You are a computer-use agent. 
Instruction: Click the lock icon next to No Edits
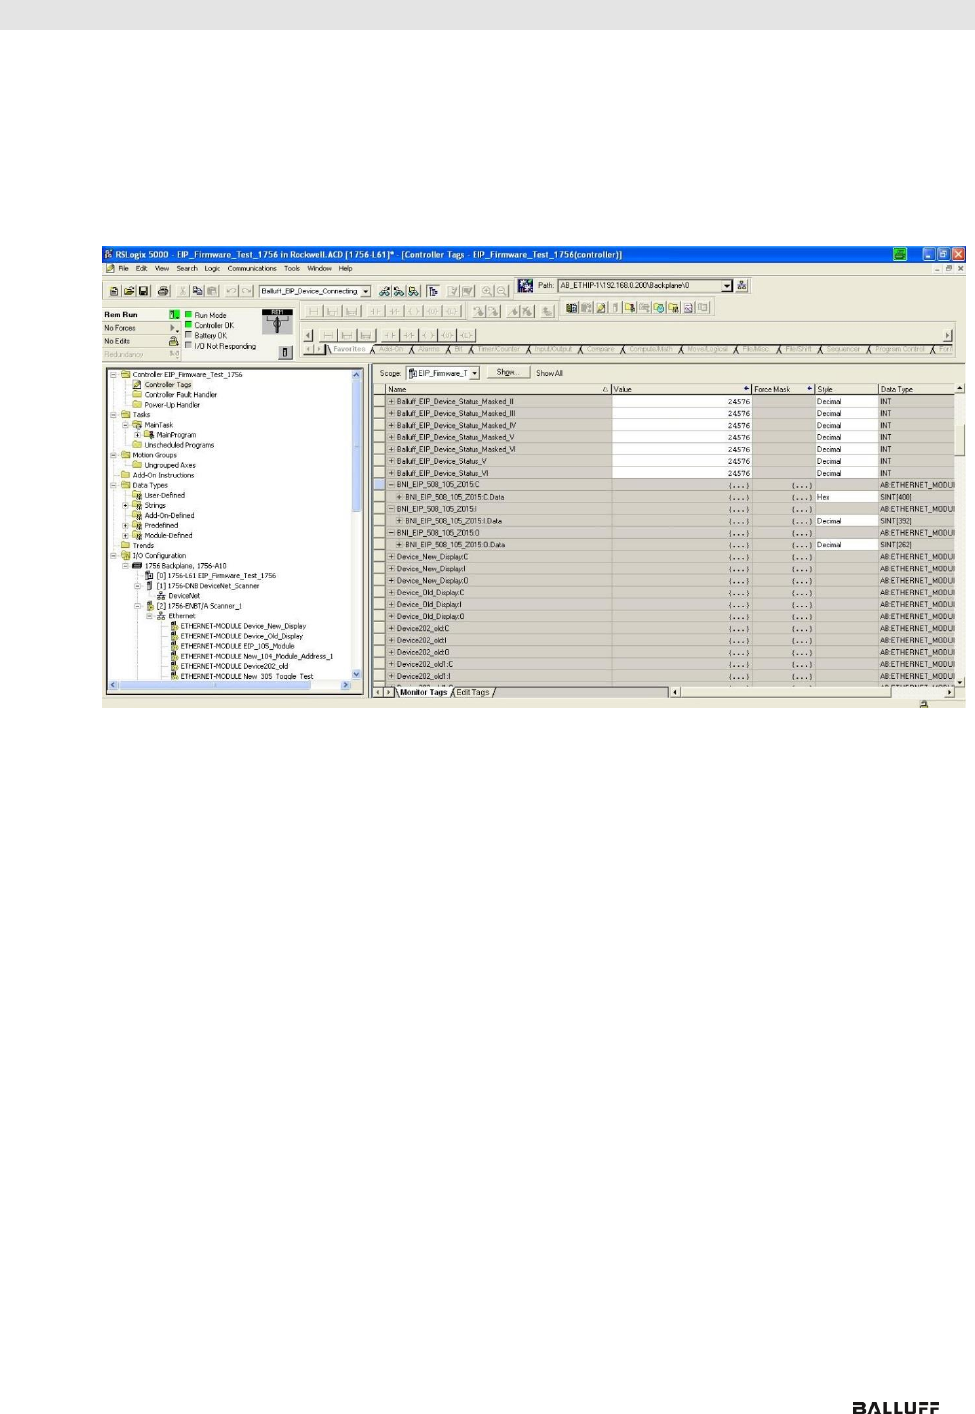pos(173,341)
